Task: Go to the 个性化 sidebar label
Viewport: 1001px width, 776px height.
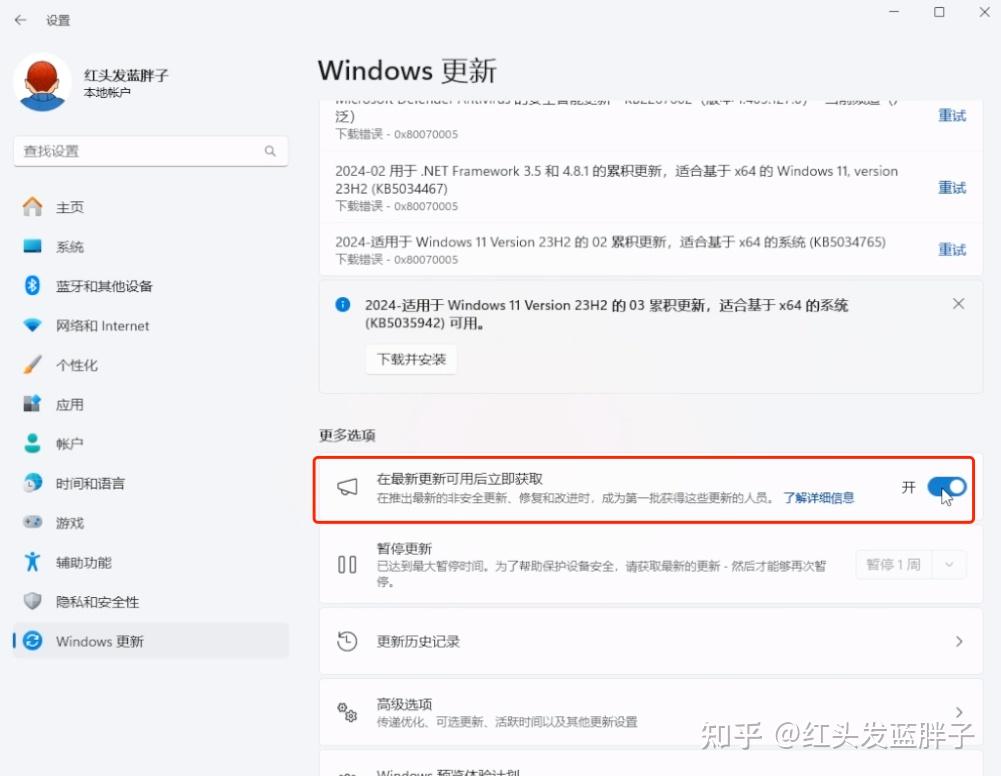Action: [x=77, y=365]
